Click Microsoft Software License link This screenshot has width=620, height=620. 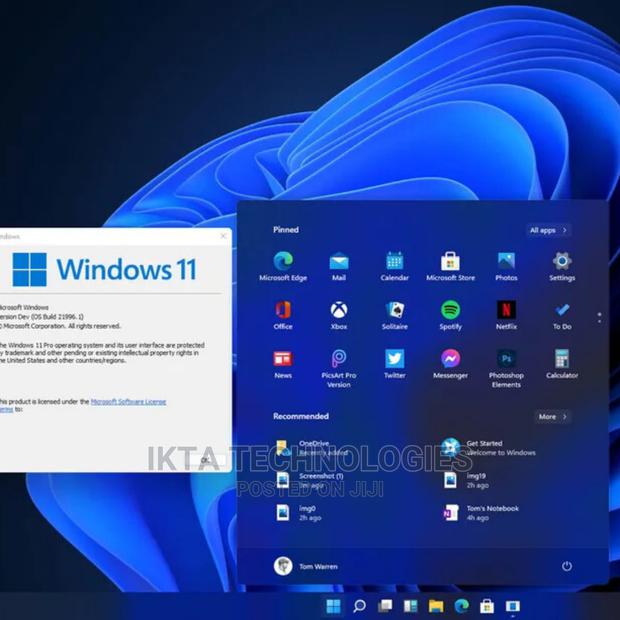point(128,402)
